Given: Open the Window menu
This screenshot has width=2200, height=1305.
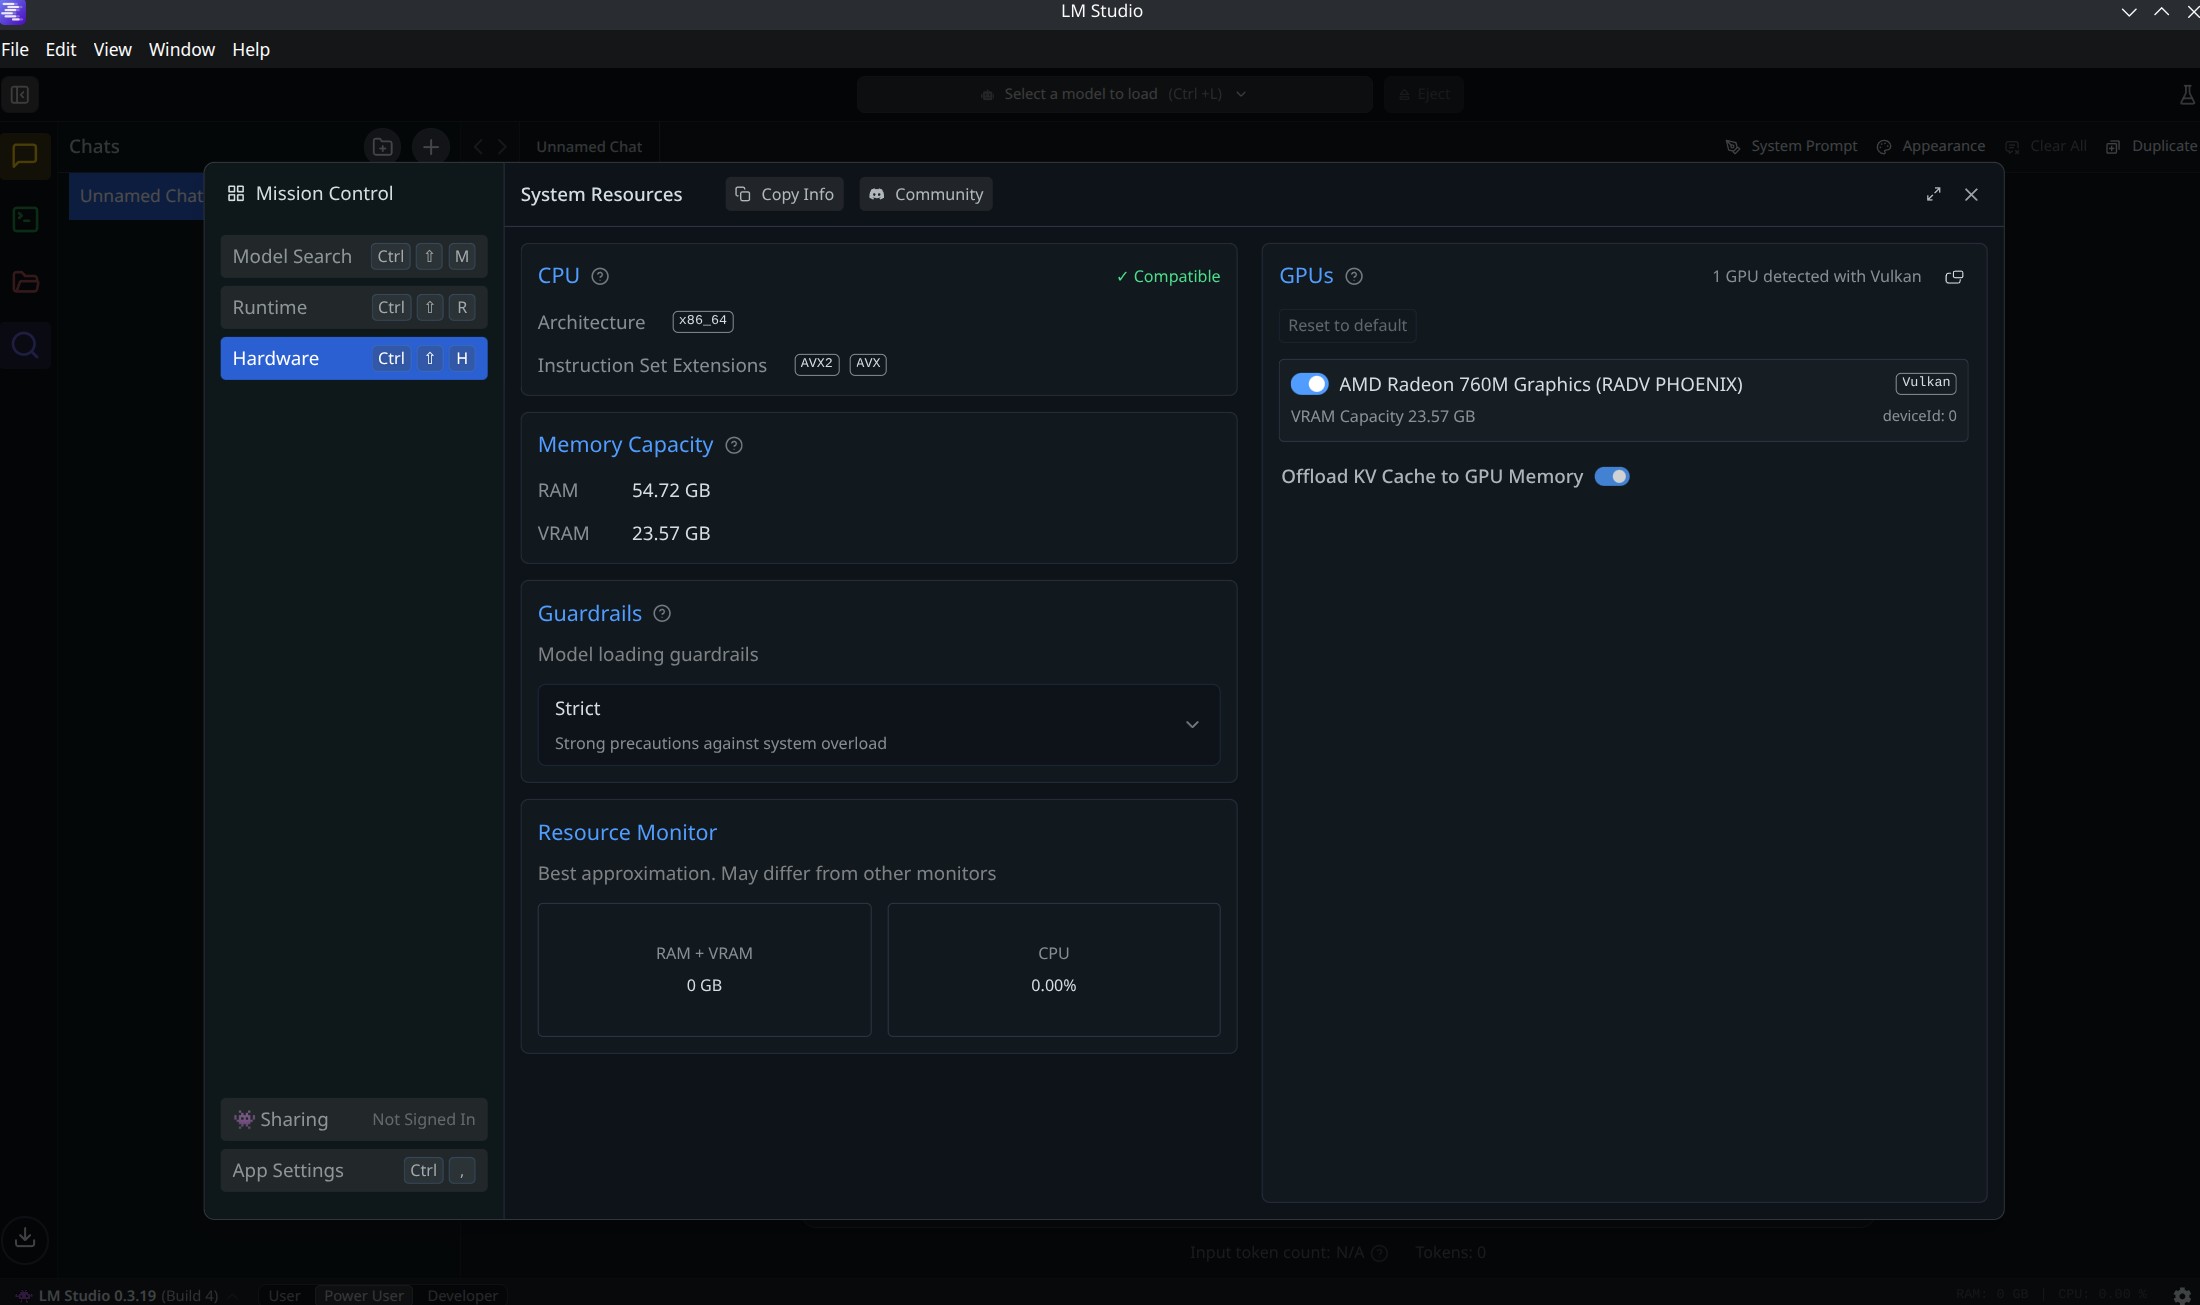Looking at the screenshot, I should tap(182, 49).
